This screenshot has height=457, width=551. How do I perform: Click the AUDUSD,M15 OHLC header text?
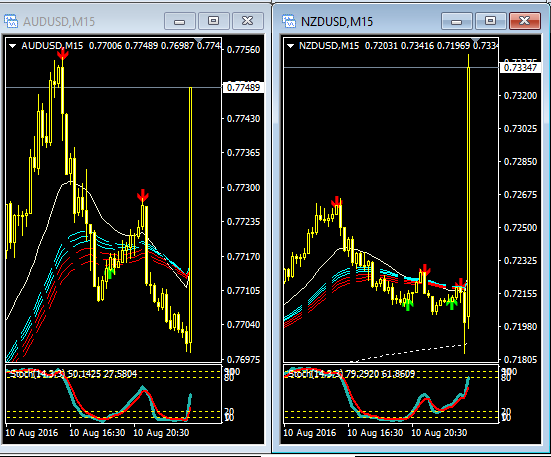121,46
